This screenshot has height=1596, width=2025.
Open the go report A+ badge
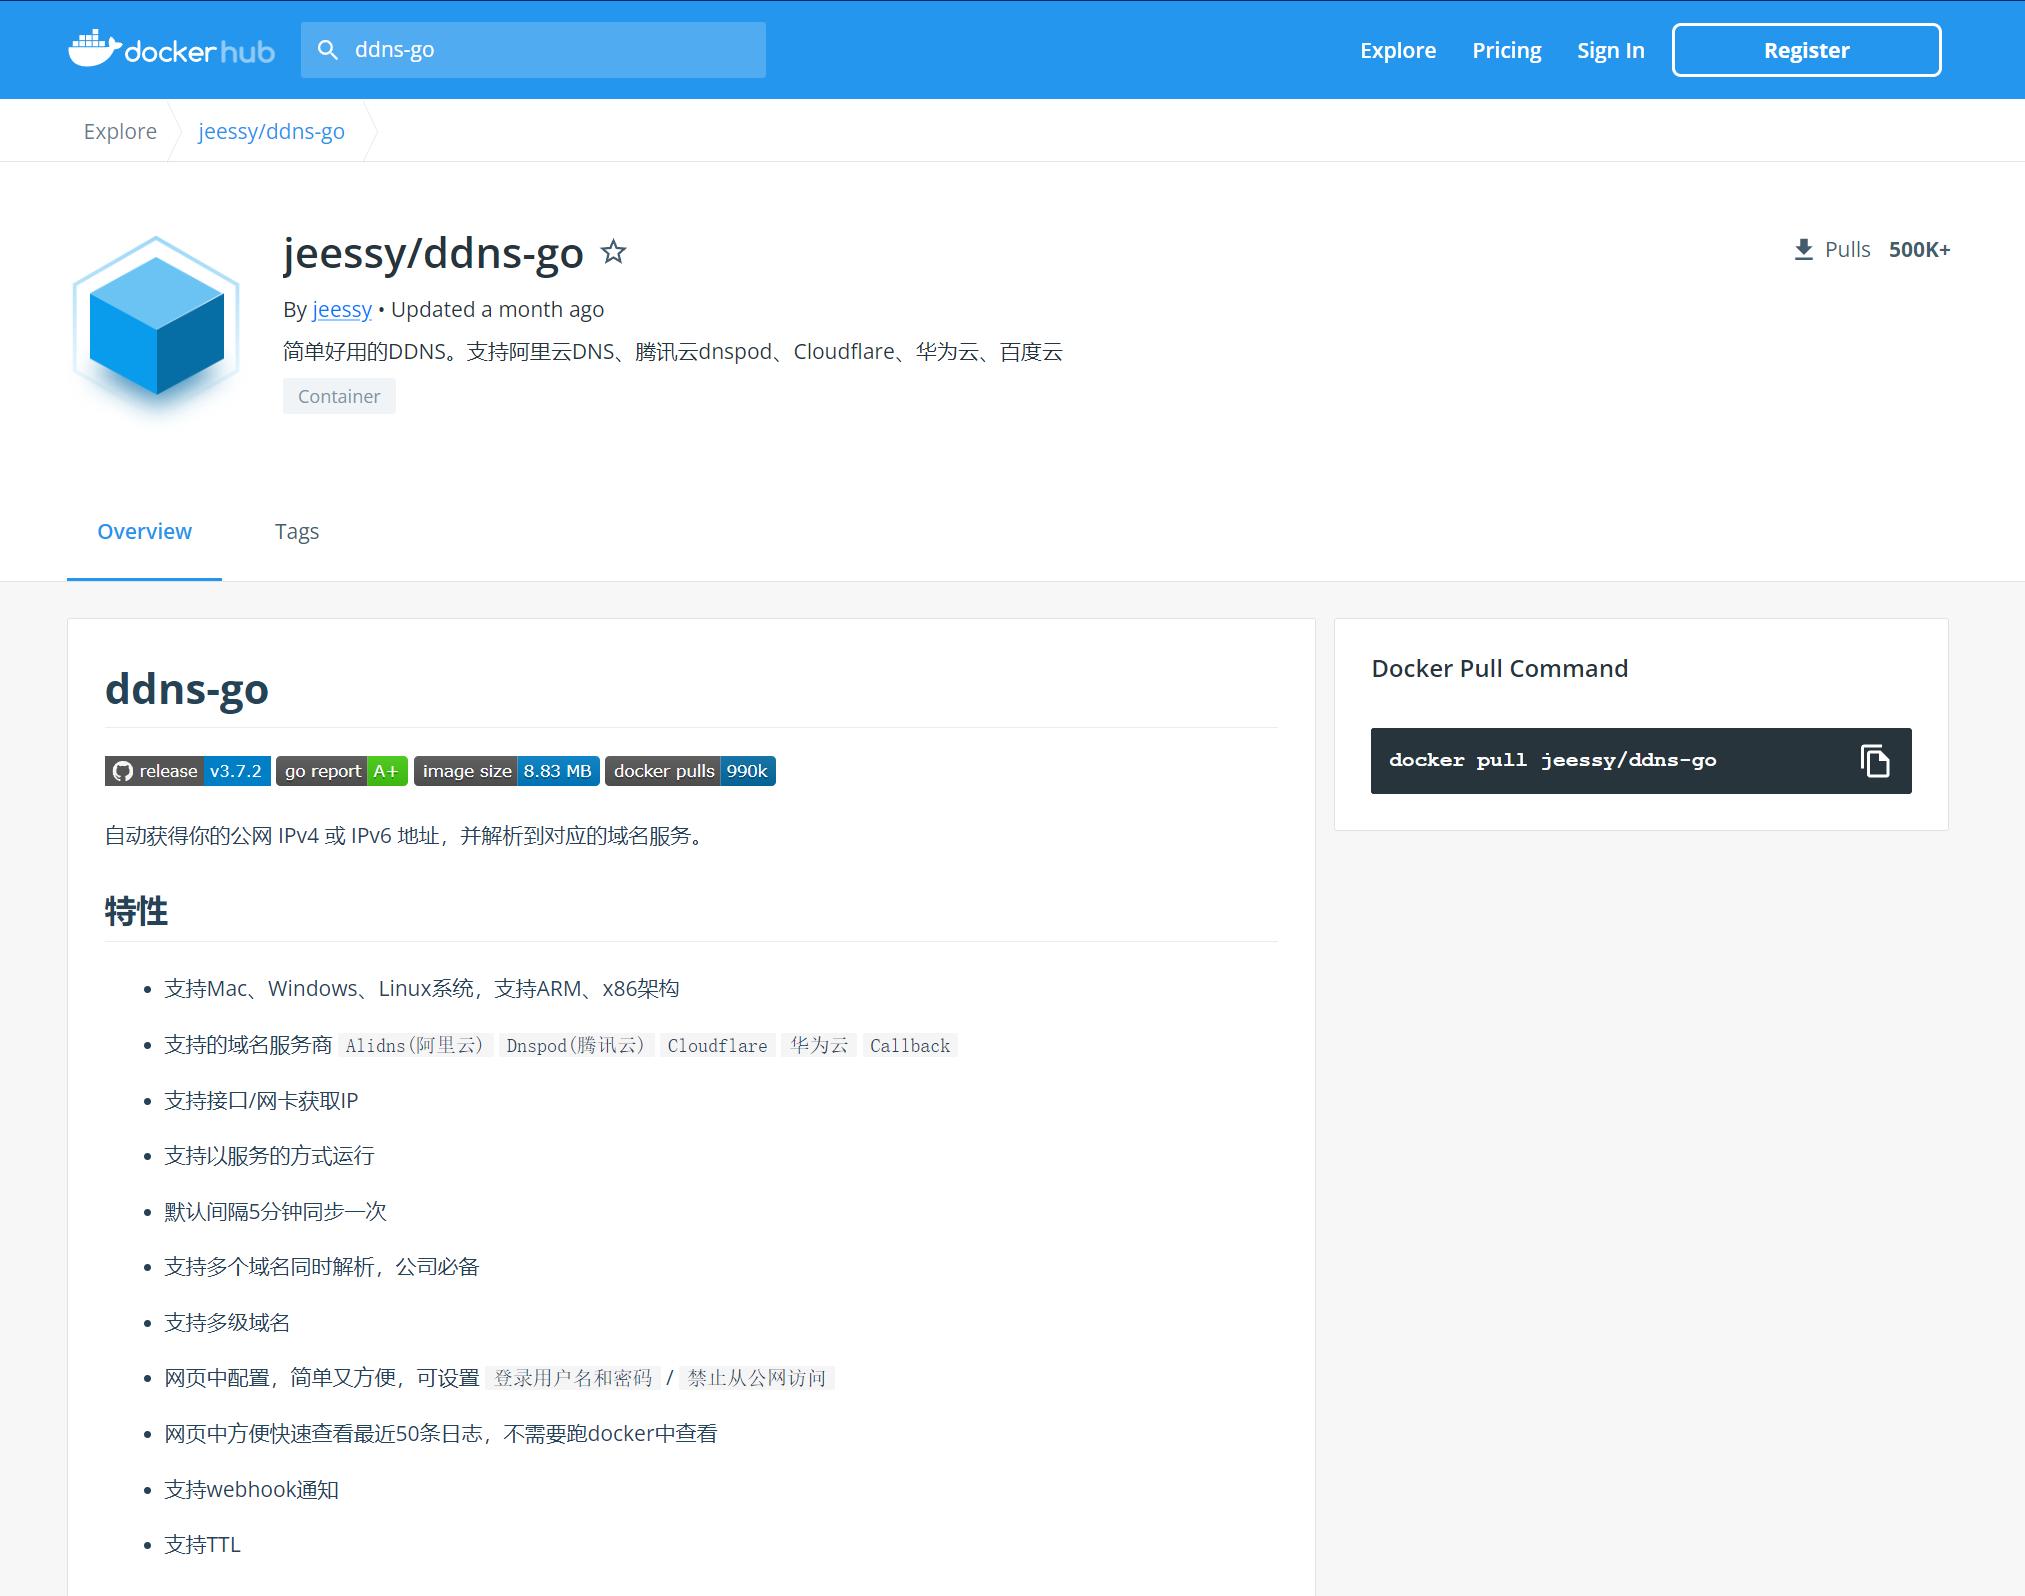(x=341, y=770)
